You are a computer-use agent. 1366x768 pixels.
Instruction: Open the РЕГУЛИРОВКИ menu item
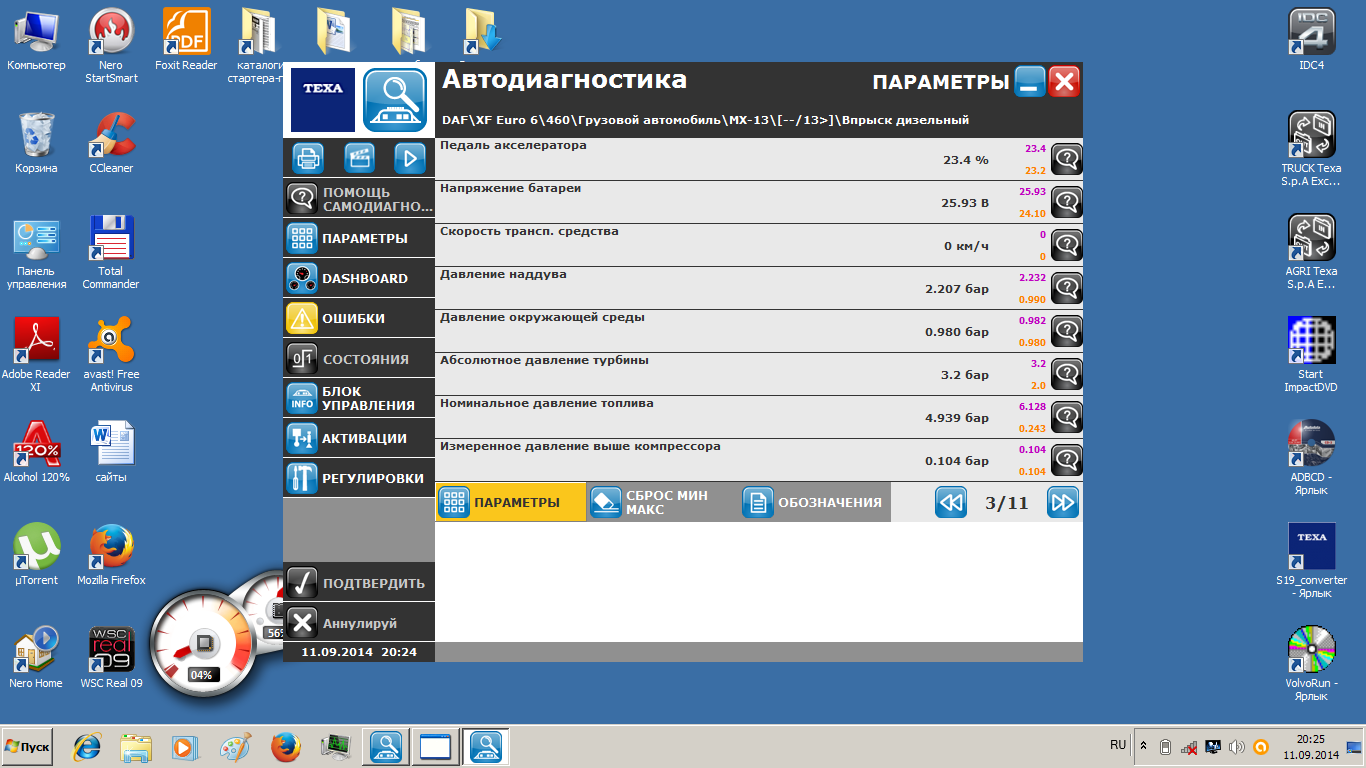359,478
